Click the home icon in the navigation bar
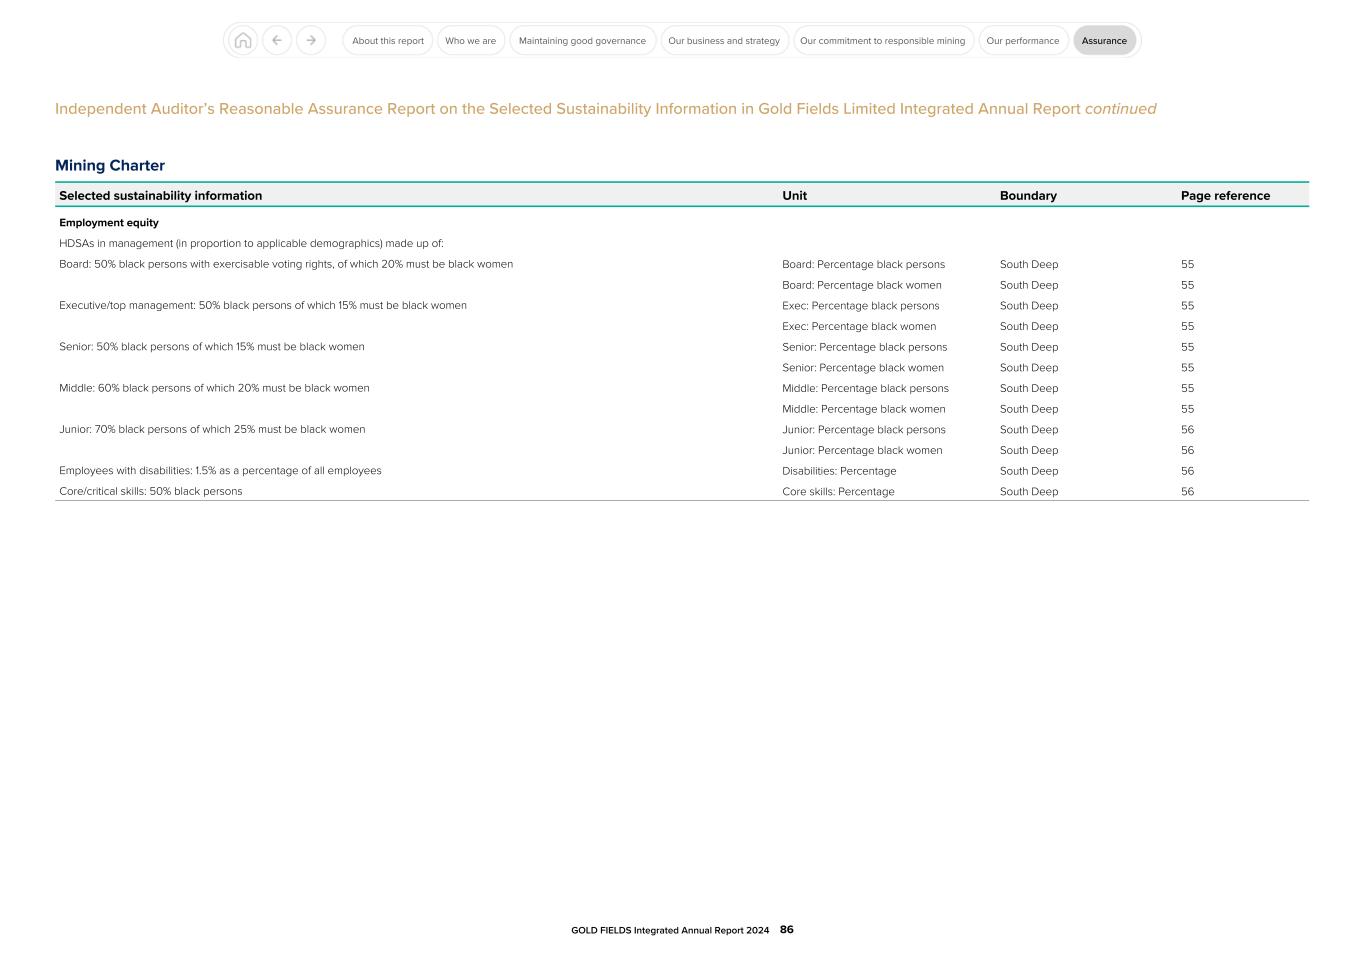The width and height of the screenshot is (1365, 968). tap(242, 40)
